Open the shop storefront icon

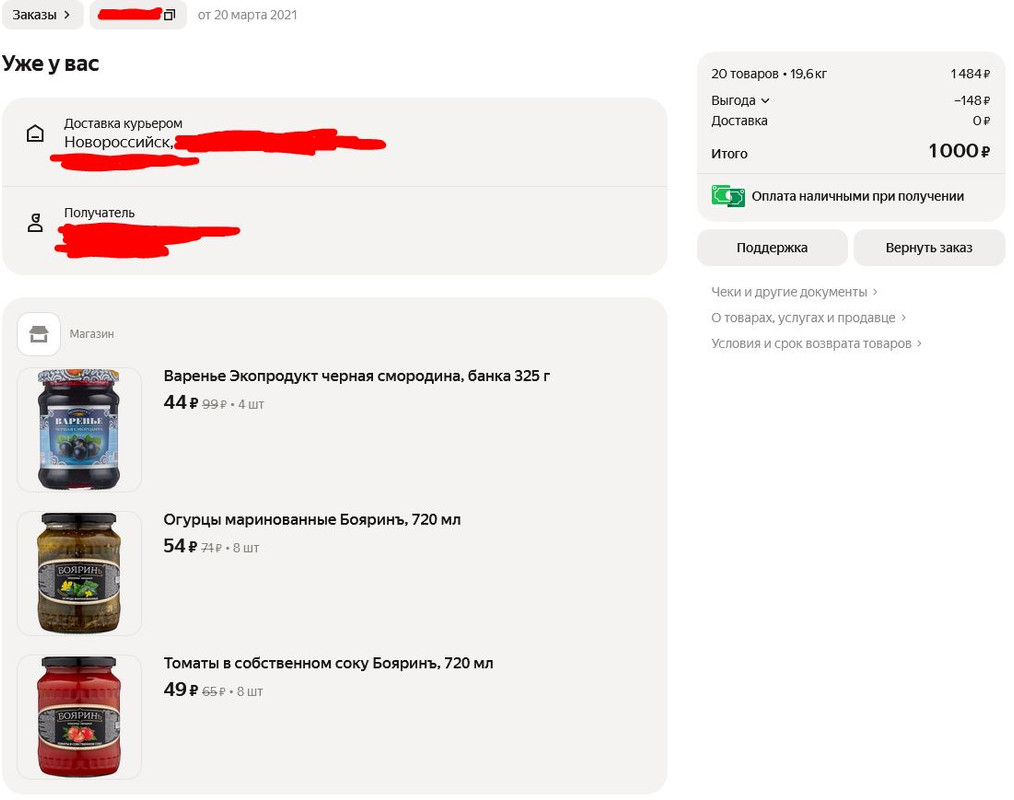39,334
